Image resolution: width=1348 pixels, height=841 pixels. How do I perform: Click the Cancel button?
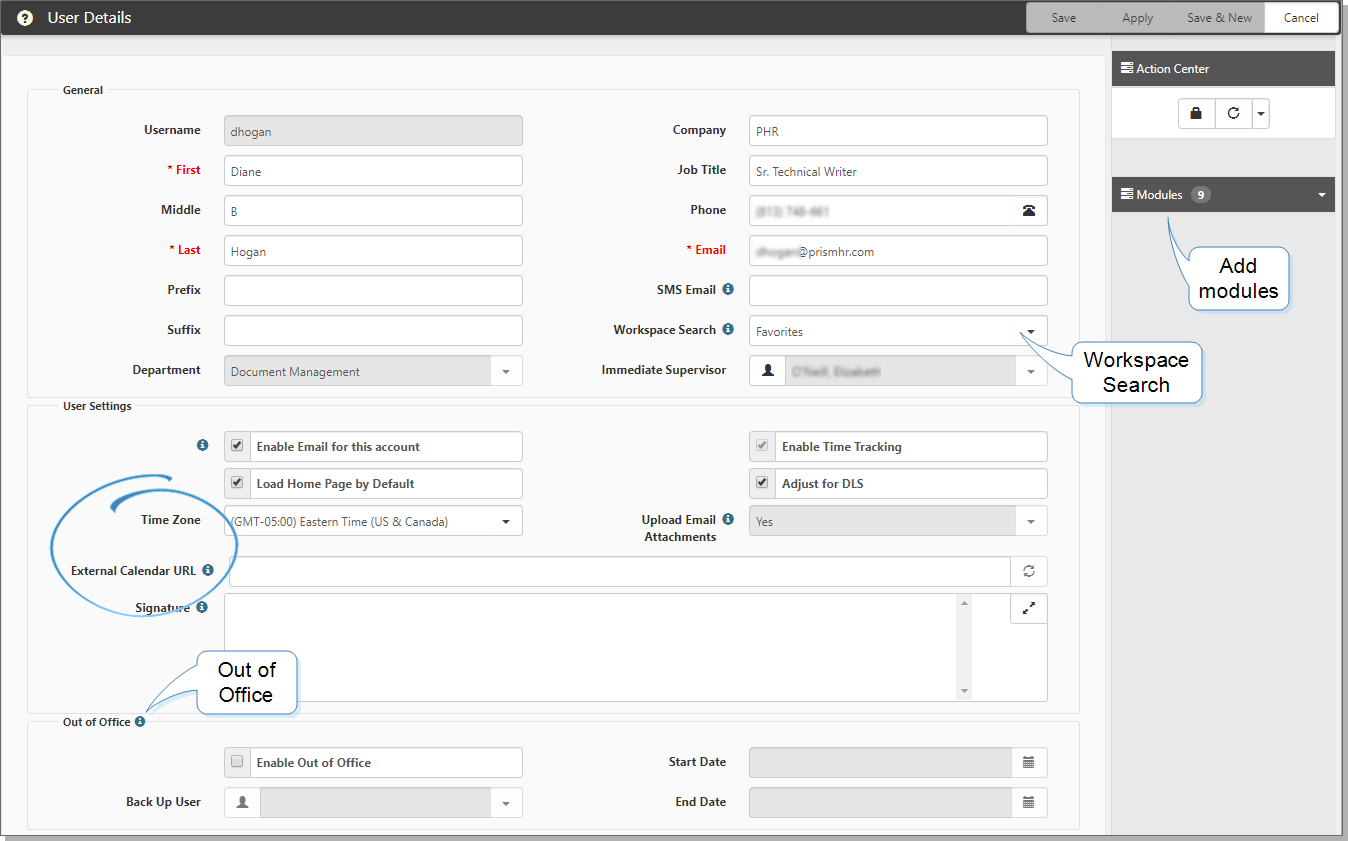point(1301,18)
